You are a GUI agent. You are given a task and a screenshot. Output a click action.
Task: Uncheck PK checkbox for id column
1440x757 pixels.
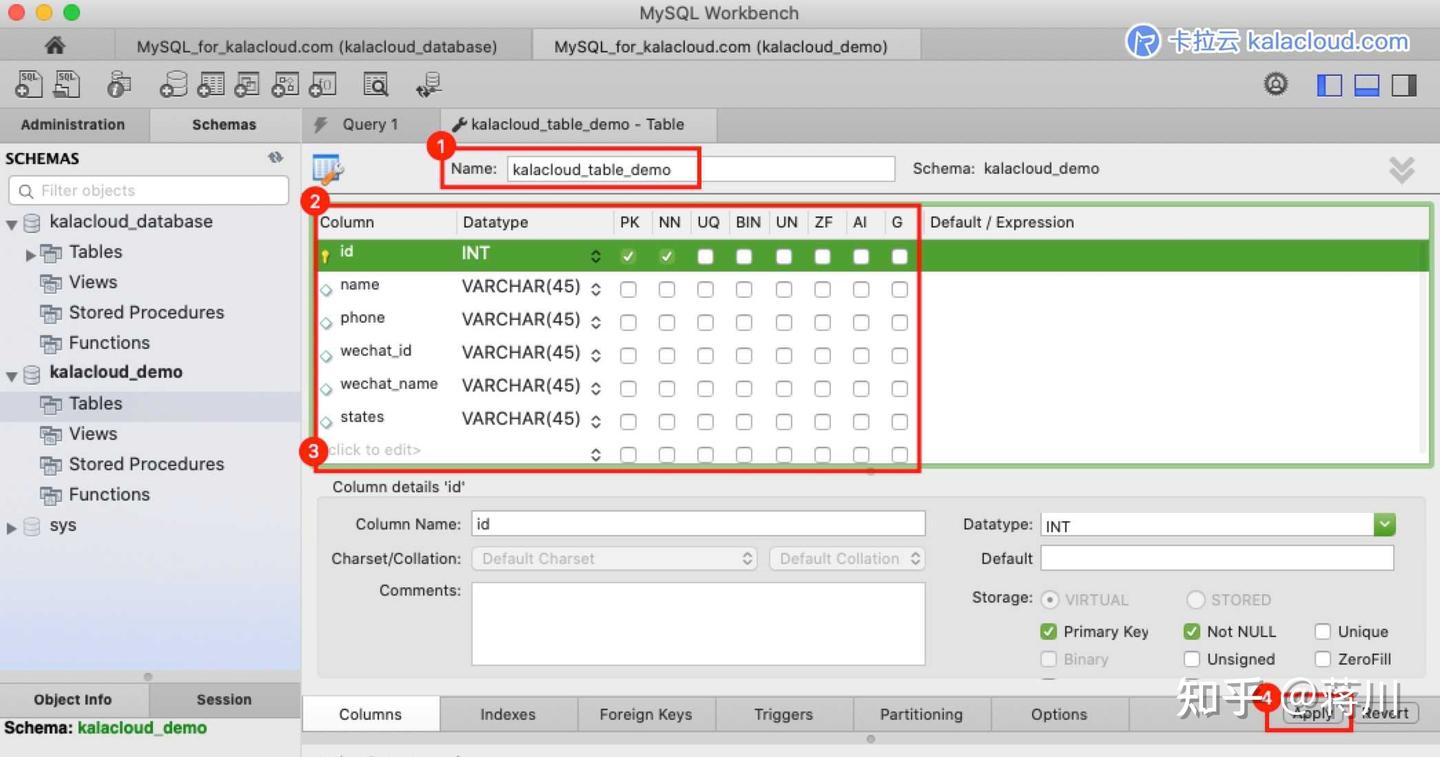629,254
